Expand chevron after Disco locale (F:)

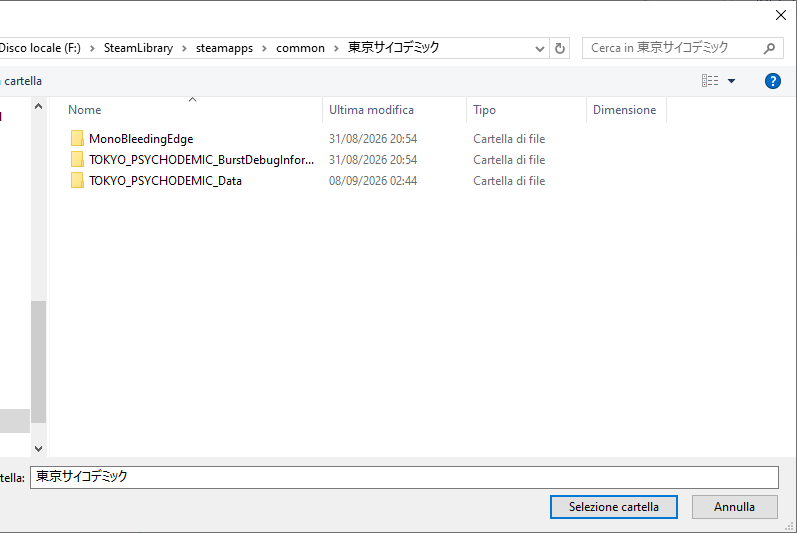click(x=92, y=49)
